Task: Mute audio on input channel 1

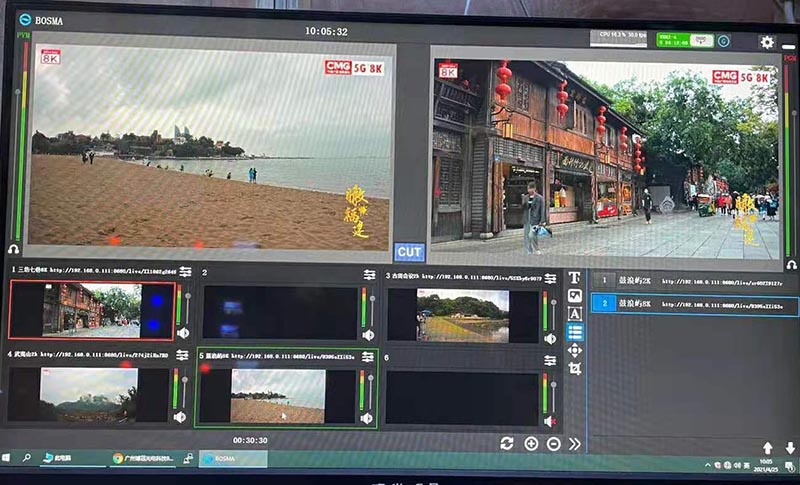Action: coord(183,333)
